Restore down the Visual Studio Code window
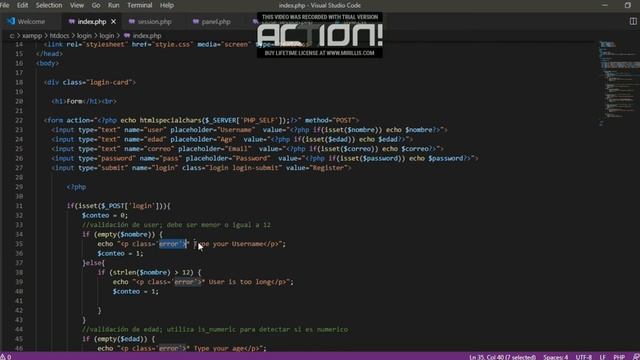Image resolution: width=640 pixels, height=360 pixels. (x=628, y=5)
